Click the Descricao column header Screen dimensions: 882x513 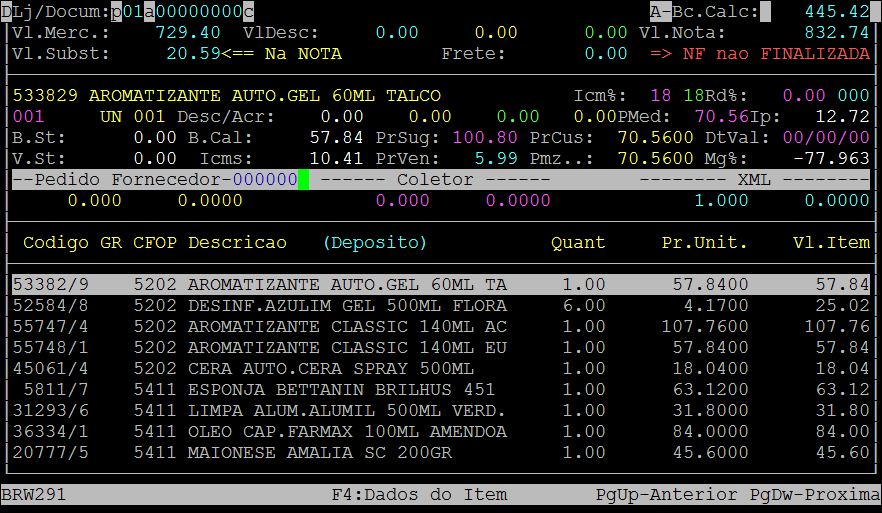point(237,243)
